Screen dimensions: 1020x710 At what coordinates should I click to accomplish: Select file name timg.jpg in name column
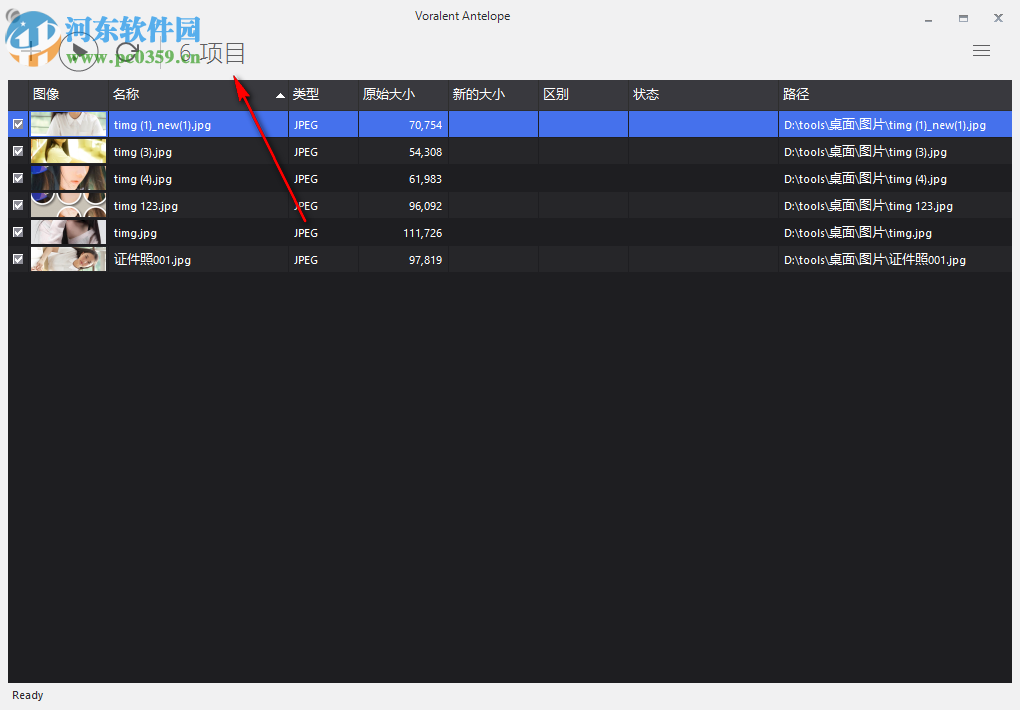pos(135,233)
